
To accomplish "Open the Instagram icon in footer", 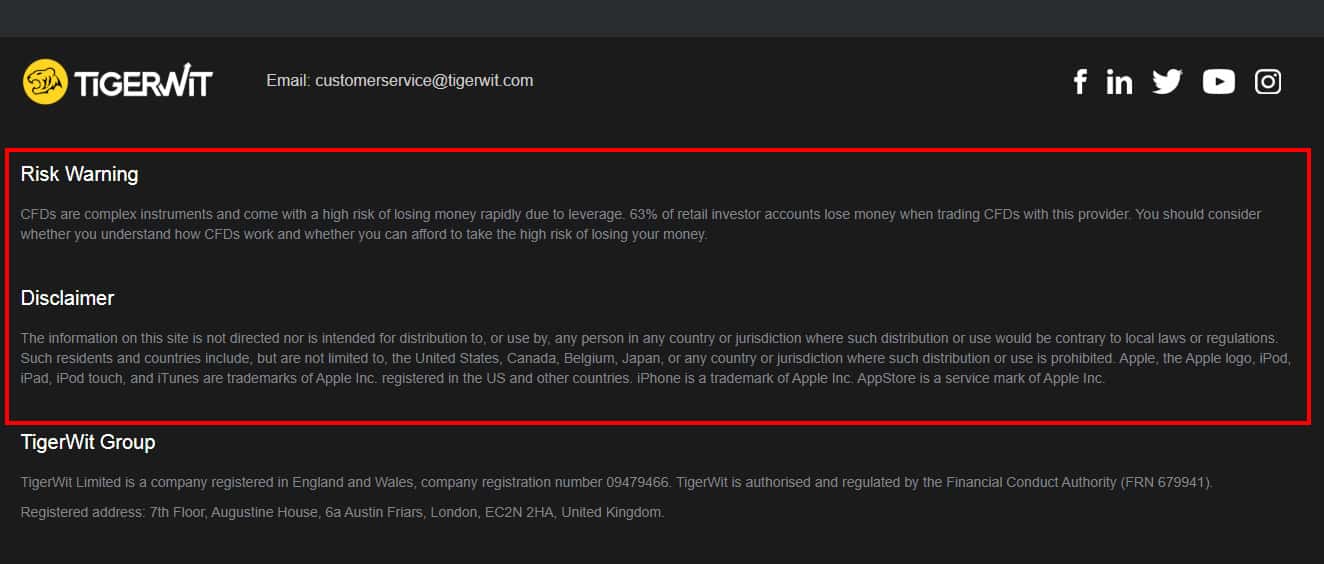I will 1268,82.
